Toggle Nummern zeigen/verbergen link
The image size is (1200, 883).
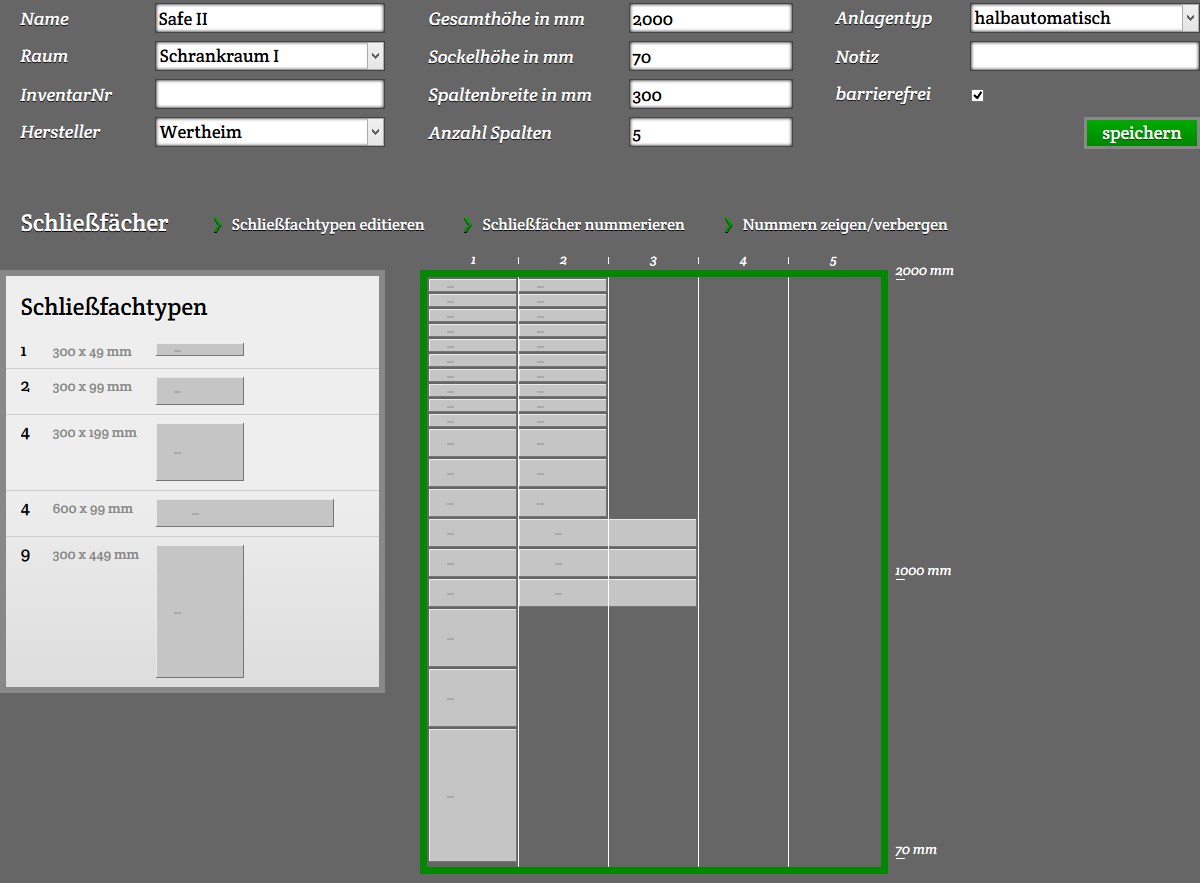tap(844, 225)
